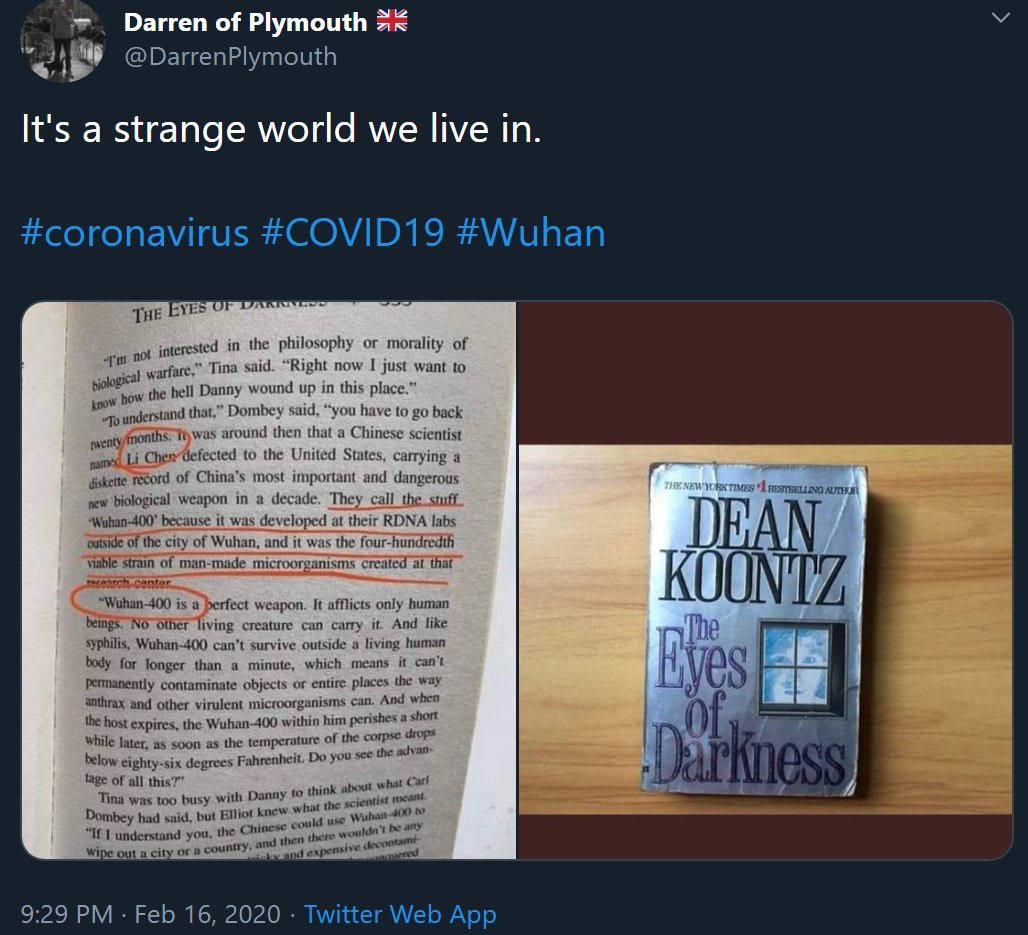This screenshot has height=935, width=1028.
Task: Open the @DarrenPlymouth handle link
Action: click(x=230, y=57)
